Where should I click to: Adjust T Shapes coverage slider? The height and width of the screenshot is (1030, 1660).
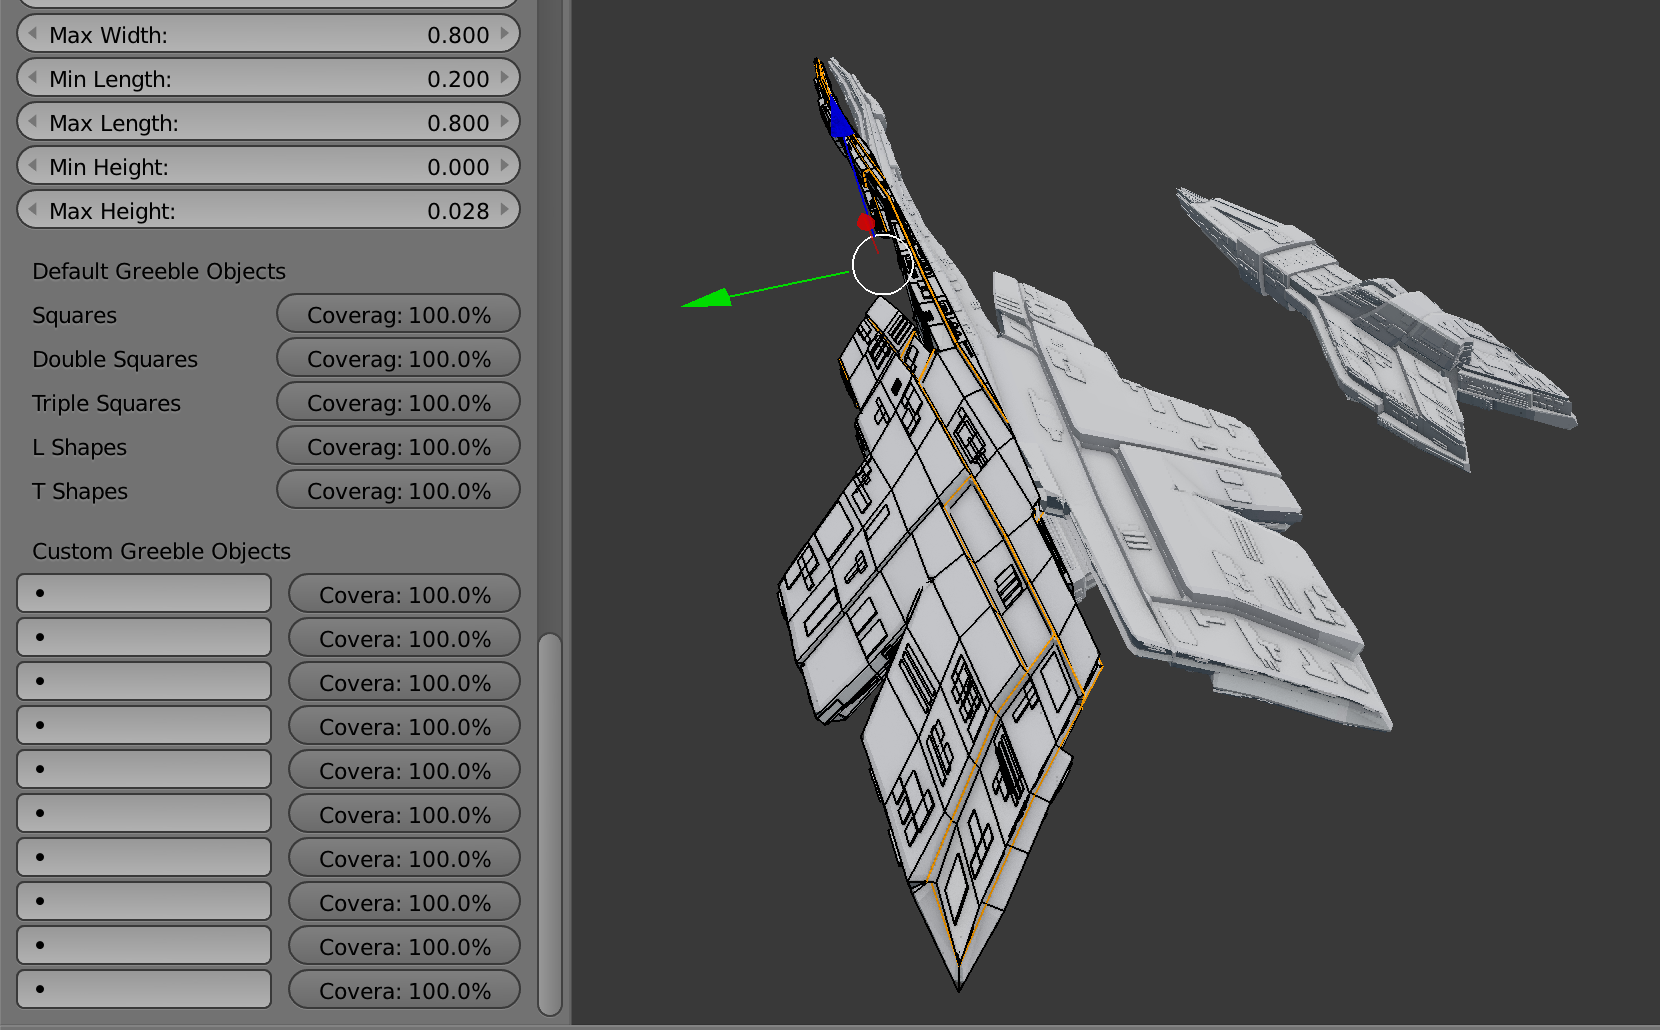[398, 490]
